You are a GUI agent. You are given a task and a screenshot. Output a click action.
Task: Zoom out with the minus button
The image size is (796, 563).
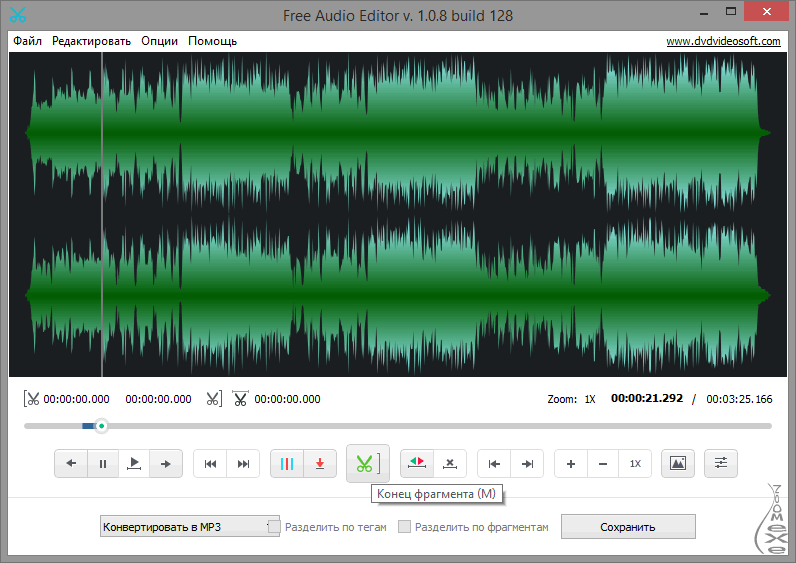tap(603, 463)
